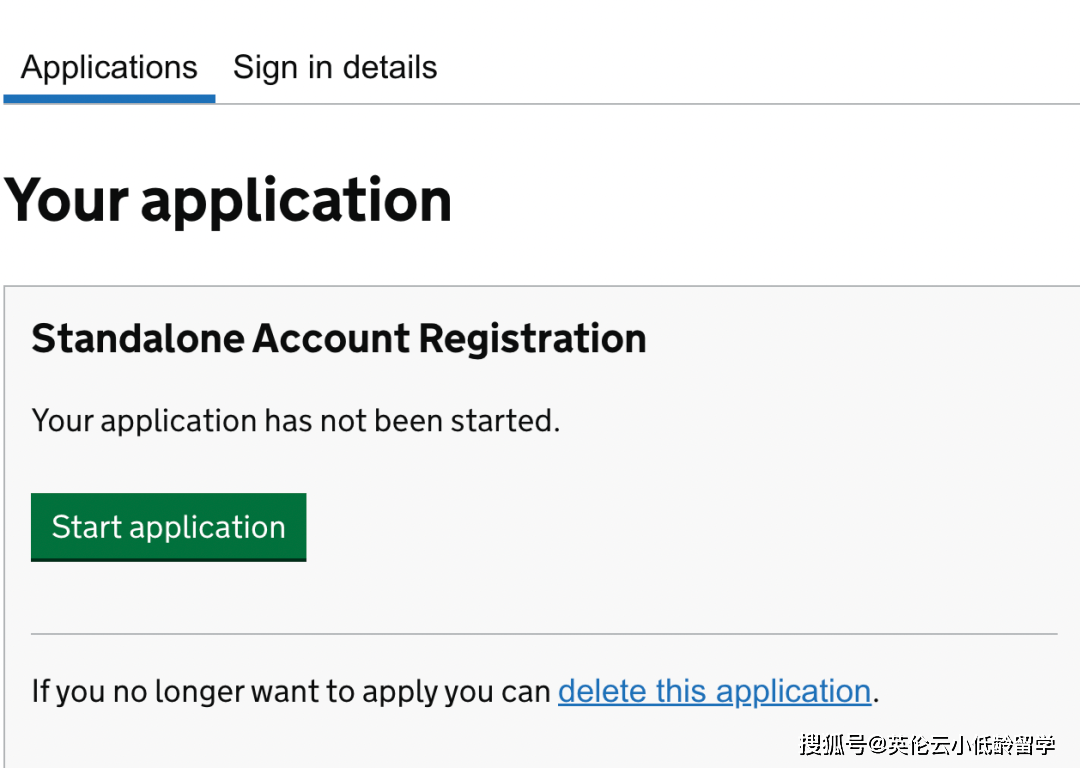Viewport: 1080px width, 768px height.
Task: Select the Standalone Account Registration heading
Action: (x=339, y=339)
